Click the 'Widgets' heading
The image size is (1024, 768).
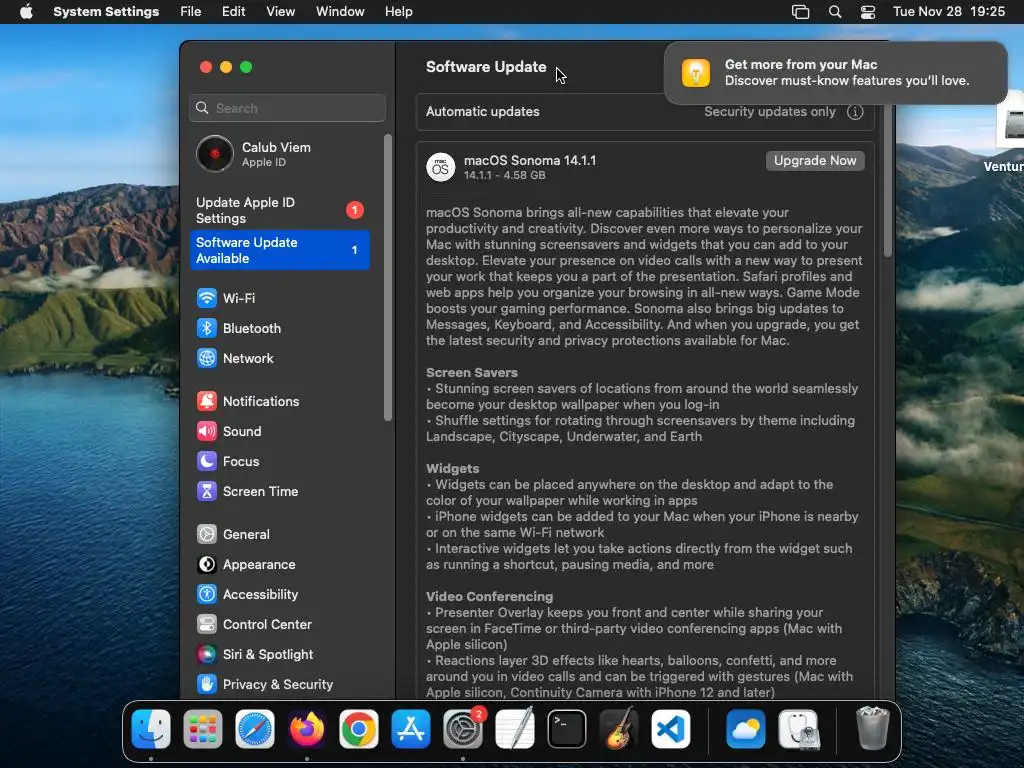pos(453,469)
